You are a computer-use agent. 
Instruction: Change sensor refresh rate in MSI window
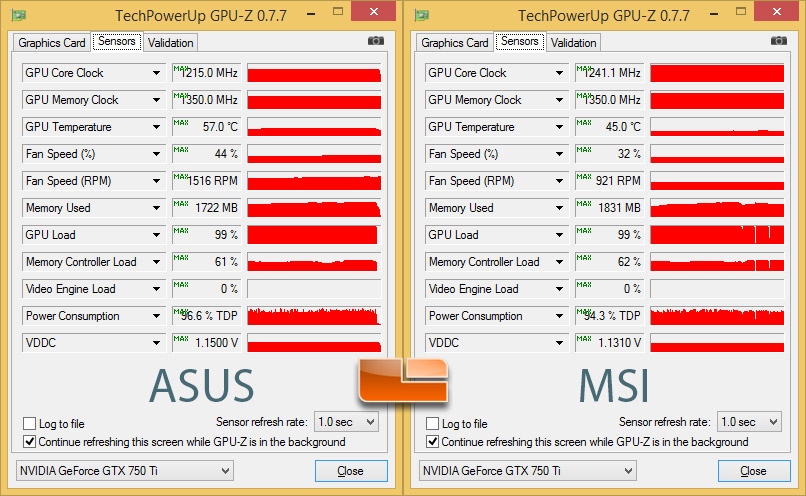749,422
